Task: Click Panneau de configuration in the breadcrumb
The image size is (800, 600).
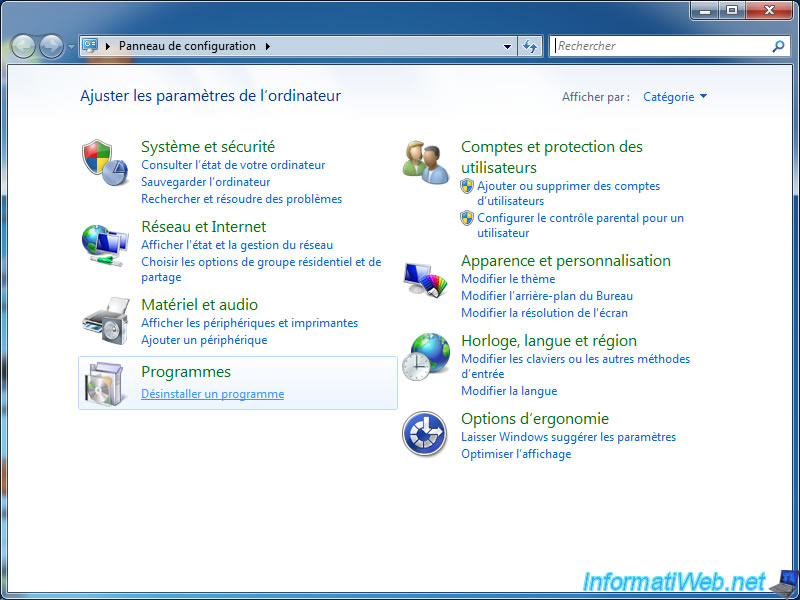Action: tap(187, 46)
